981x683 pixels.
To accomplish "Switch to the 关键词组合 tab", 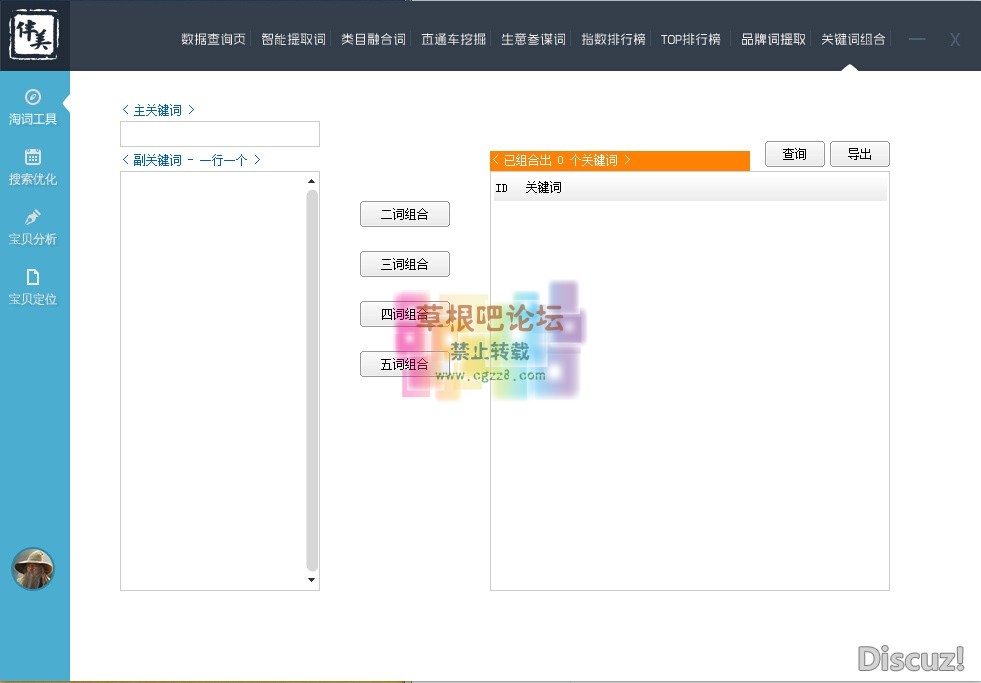I will click(x=853, y=39).
